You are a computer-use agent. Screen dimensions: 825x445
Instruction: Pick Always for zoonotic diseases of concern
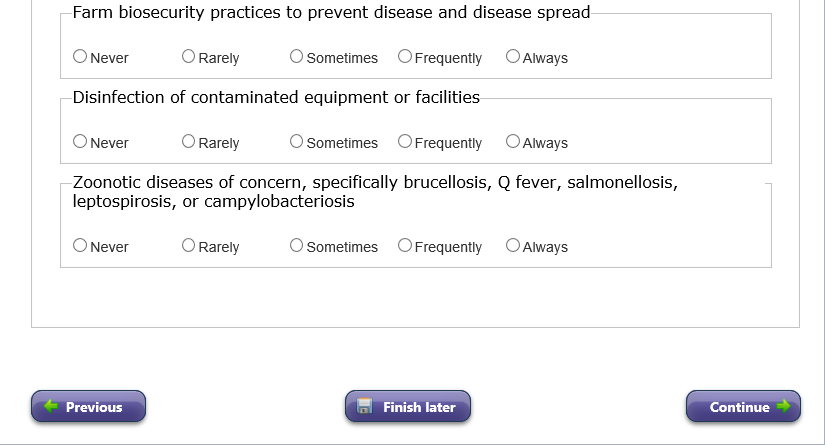coord(512,246)
